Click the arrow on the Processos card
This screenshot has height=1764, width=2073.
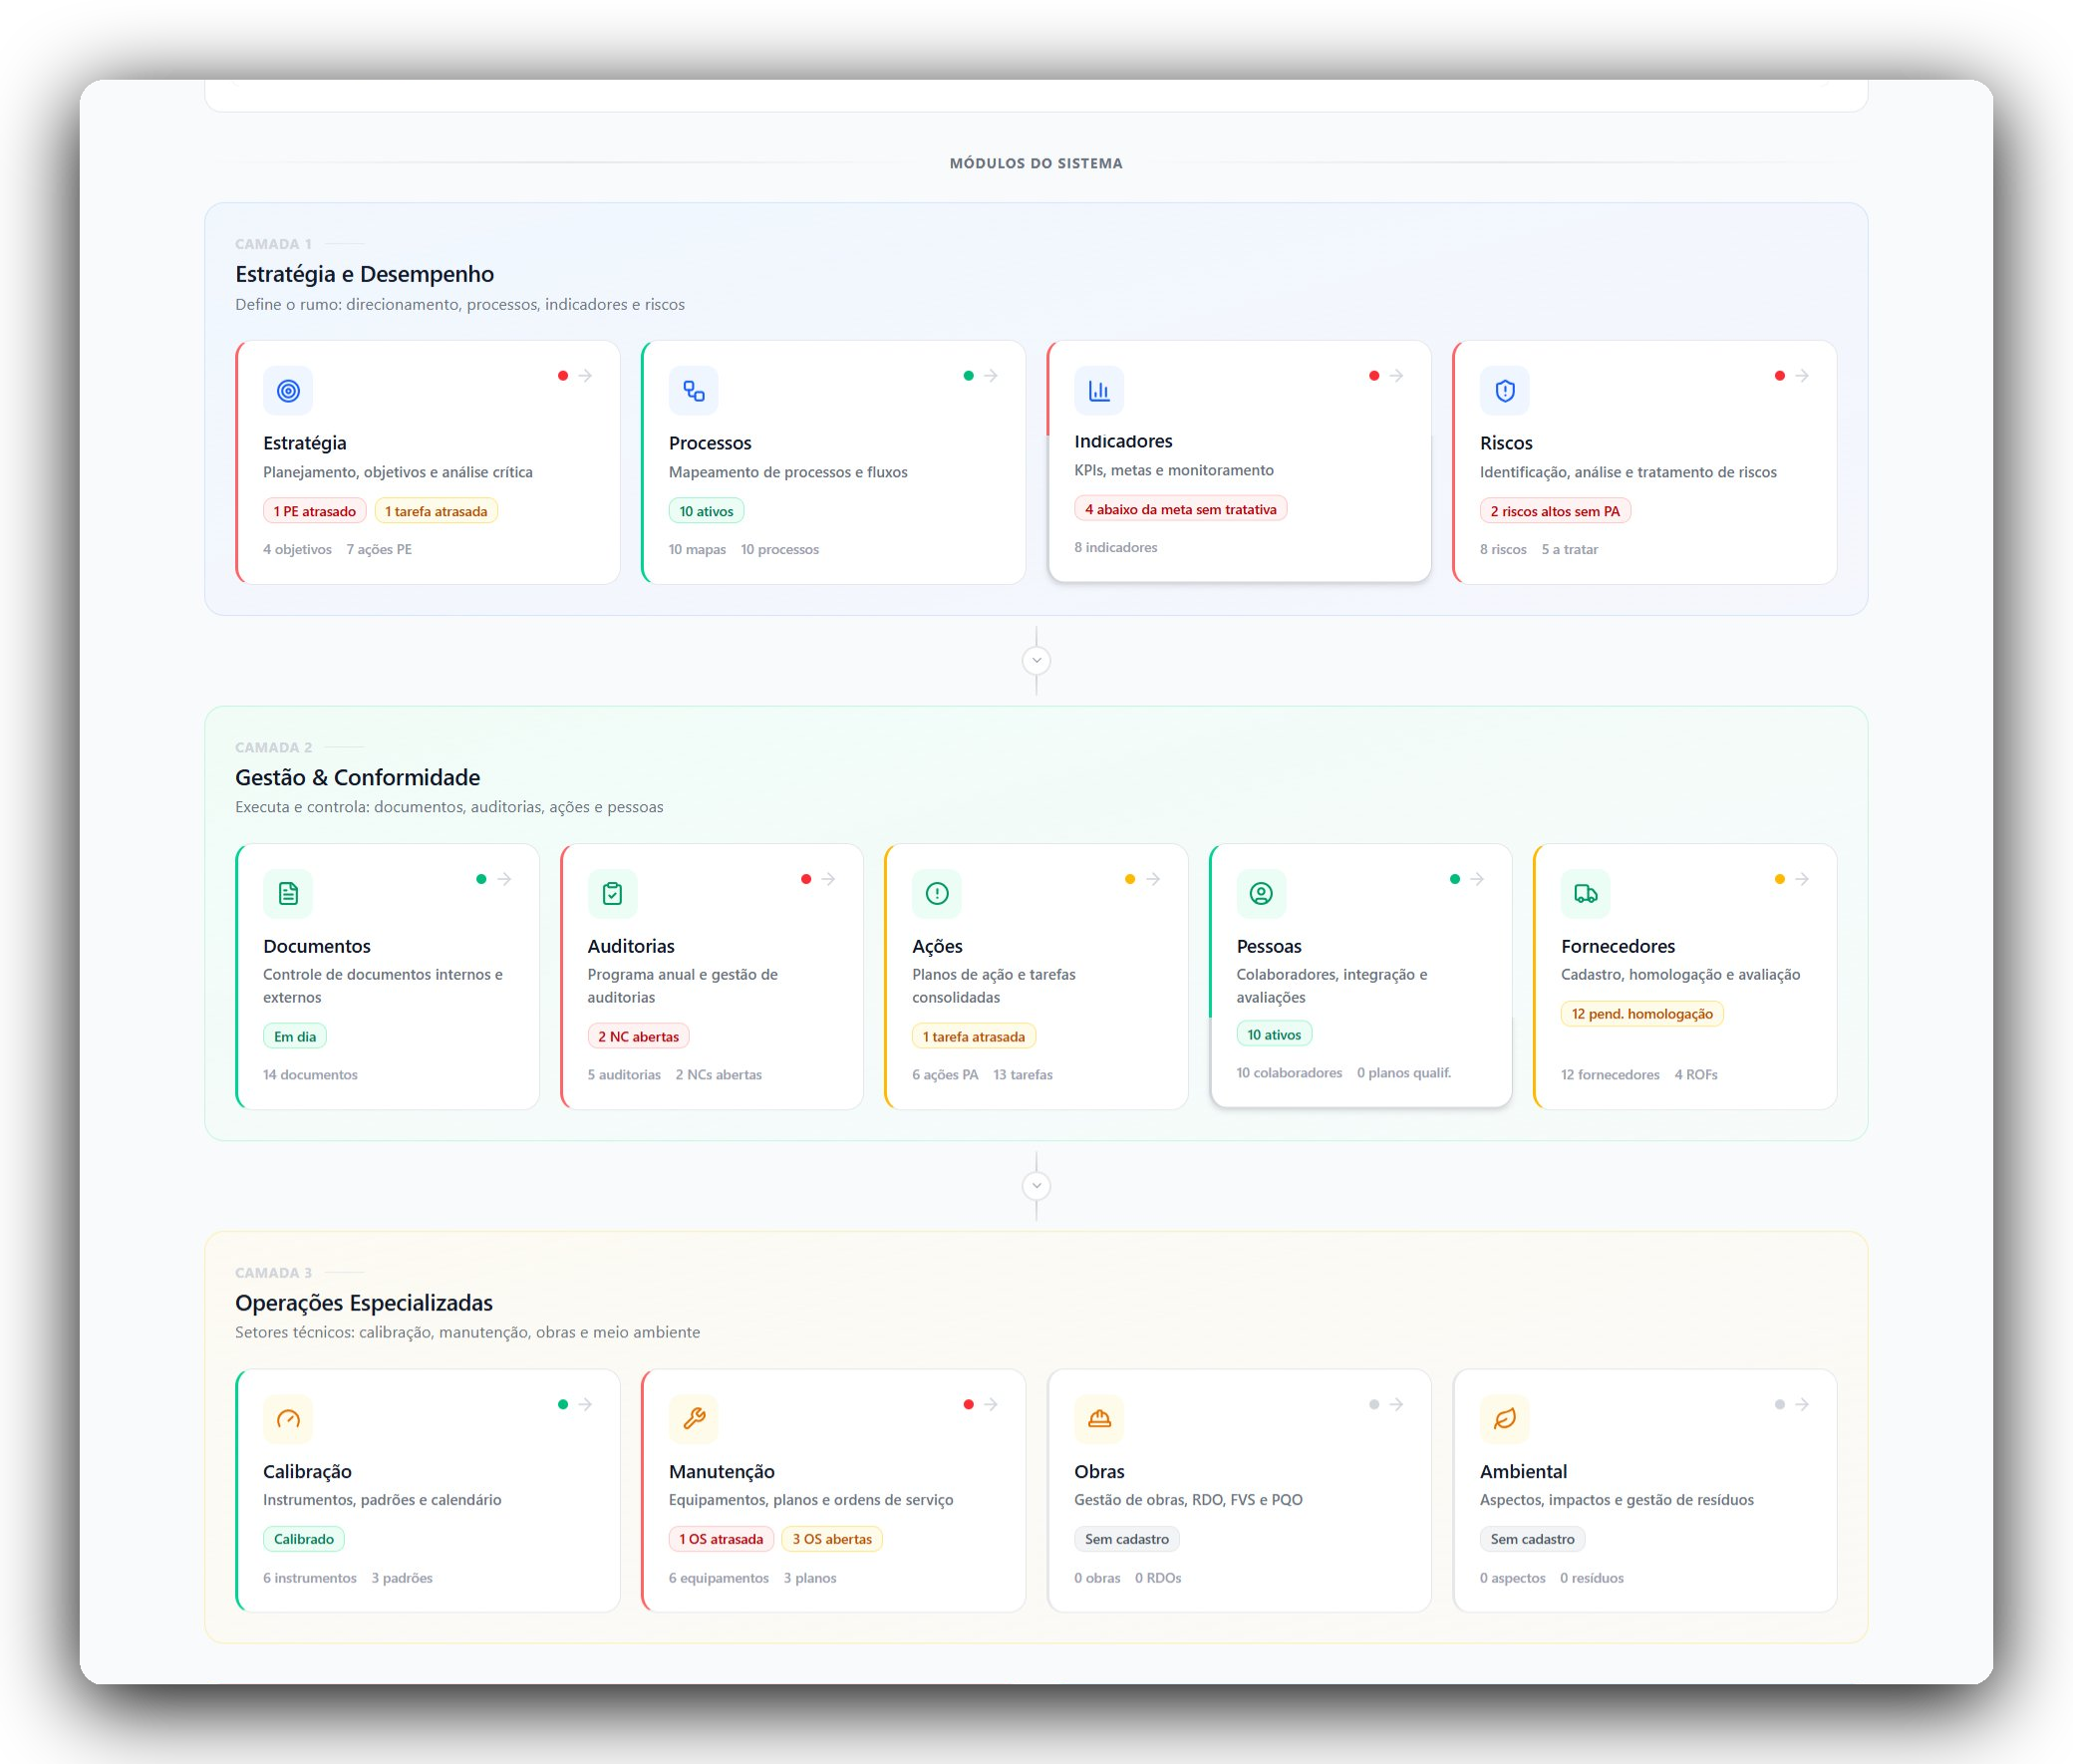pos(991,376)
